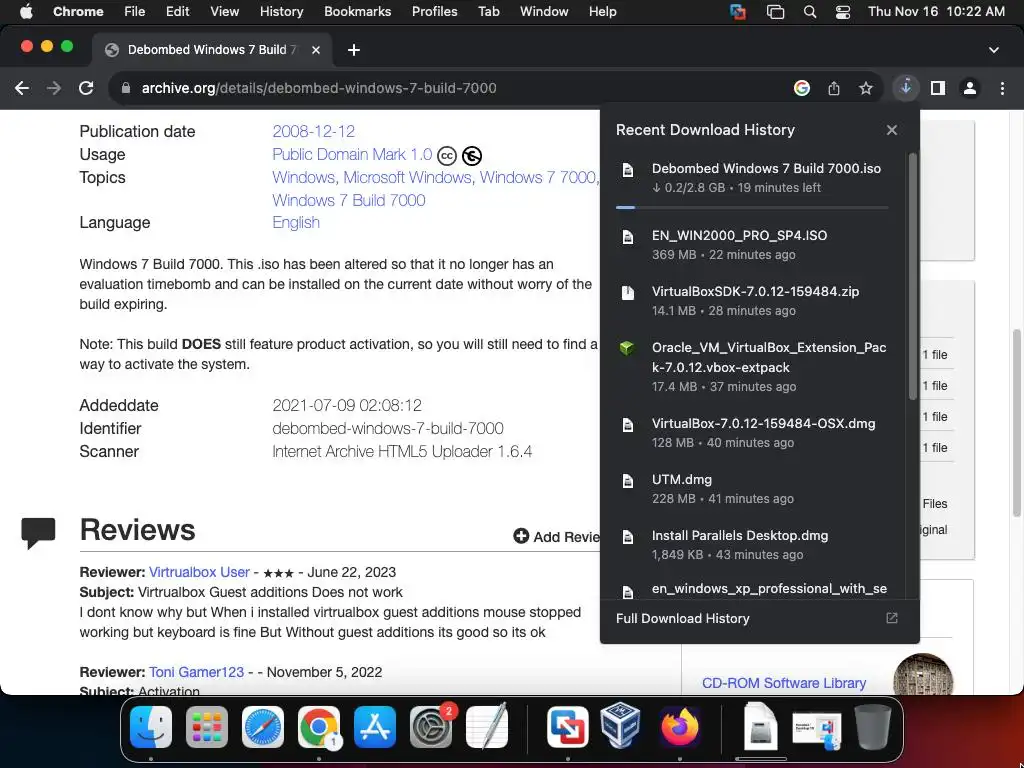Click the Reviews speech bubble icon
This screenshot has width=1024, height=768.
click(x=38, y=532)
